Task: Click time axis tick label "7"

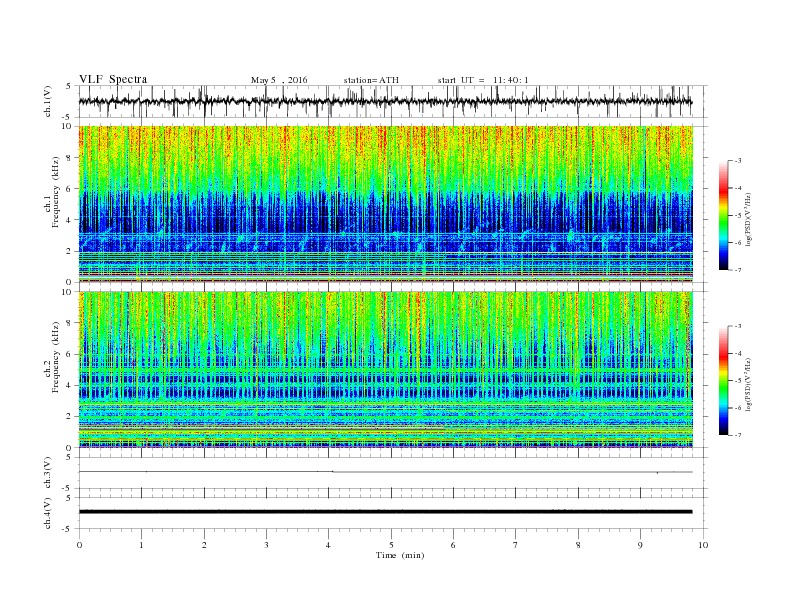Action: point(516,545)
